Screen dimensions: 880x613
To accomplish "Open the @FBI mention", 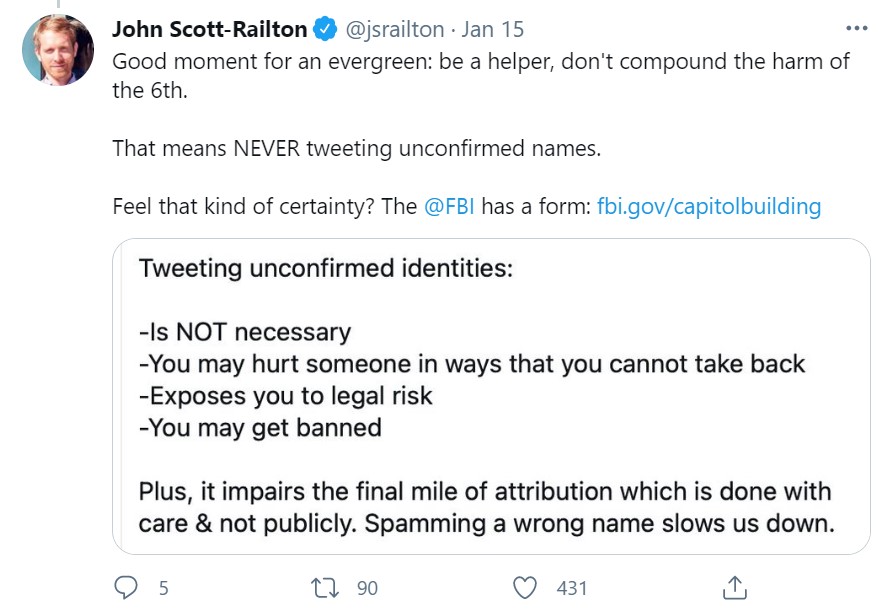I will point(448,207).
